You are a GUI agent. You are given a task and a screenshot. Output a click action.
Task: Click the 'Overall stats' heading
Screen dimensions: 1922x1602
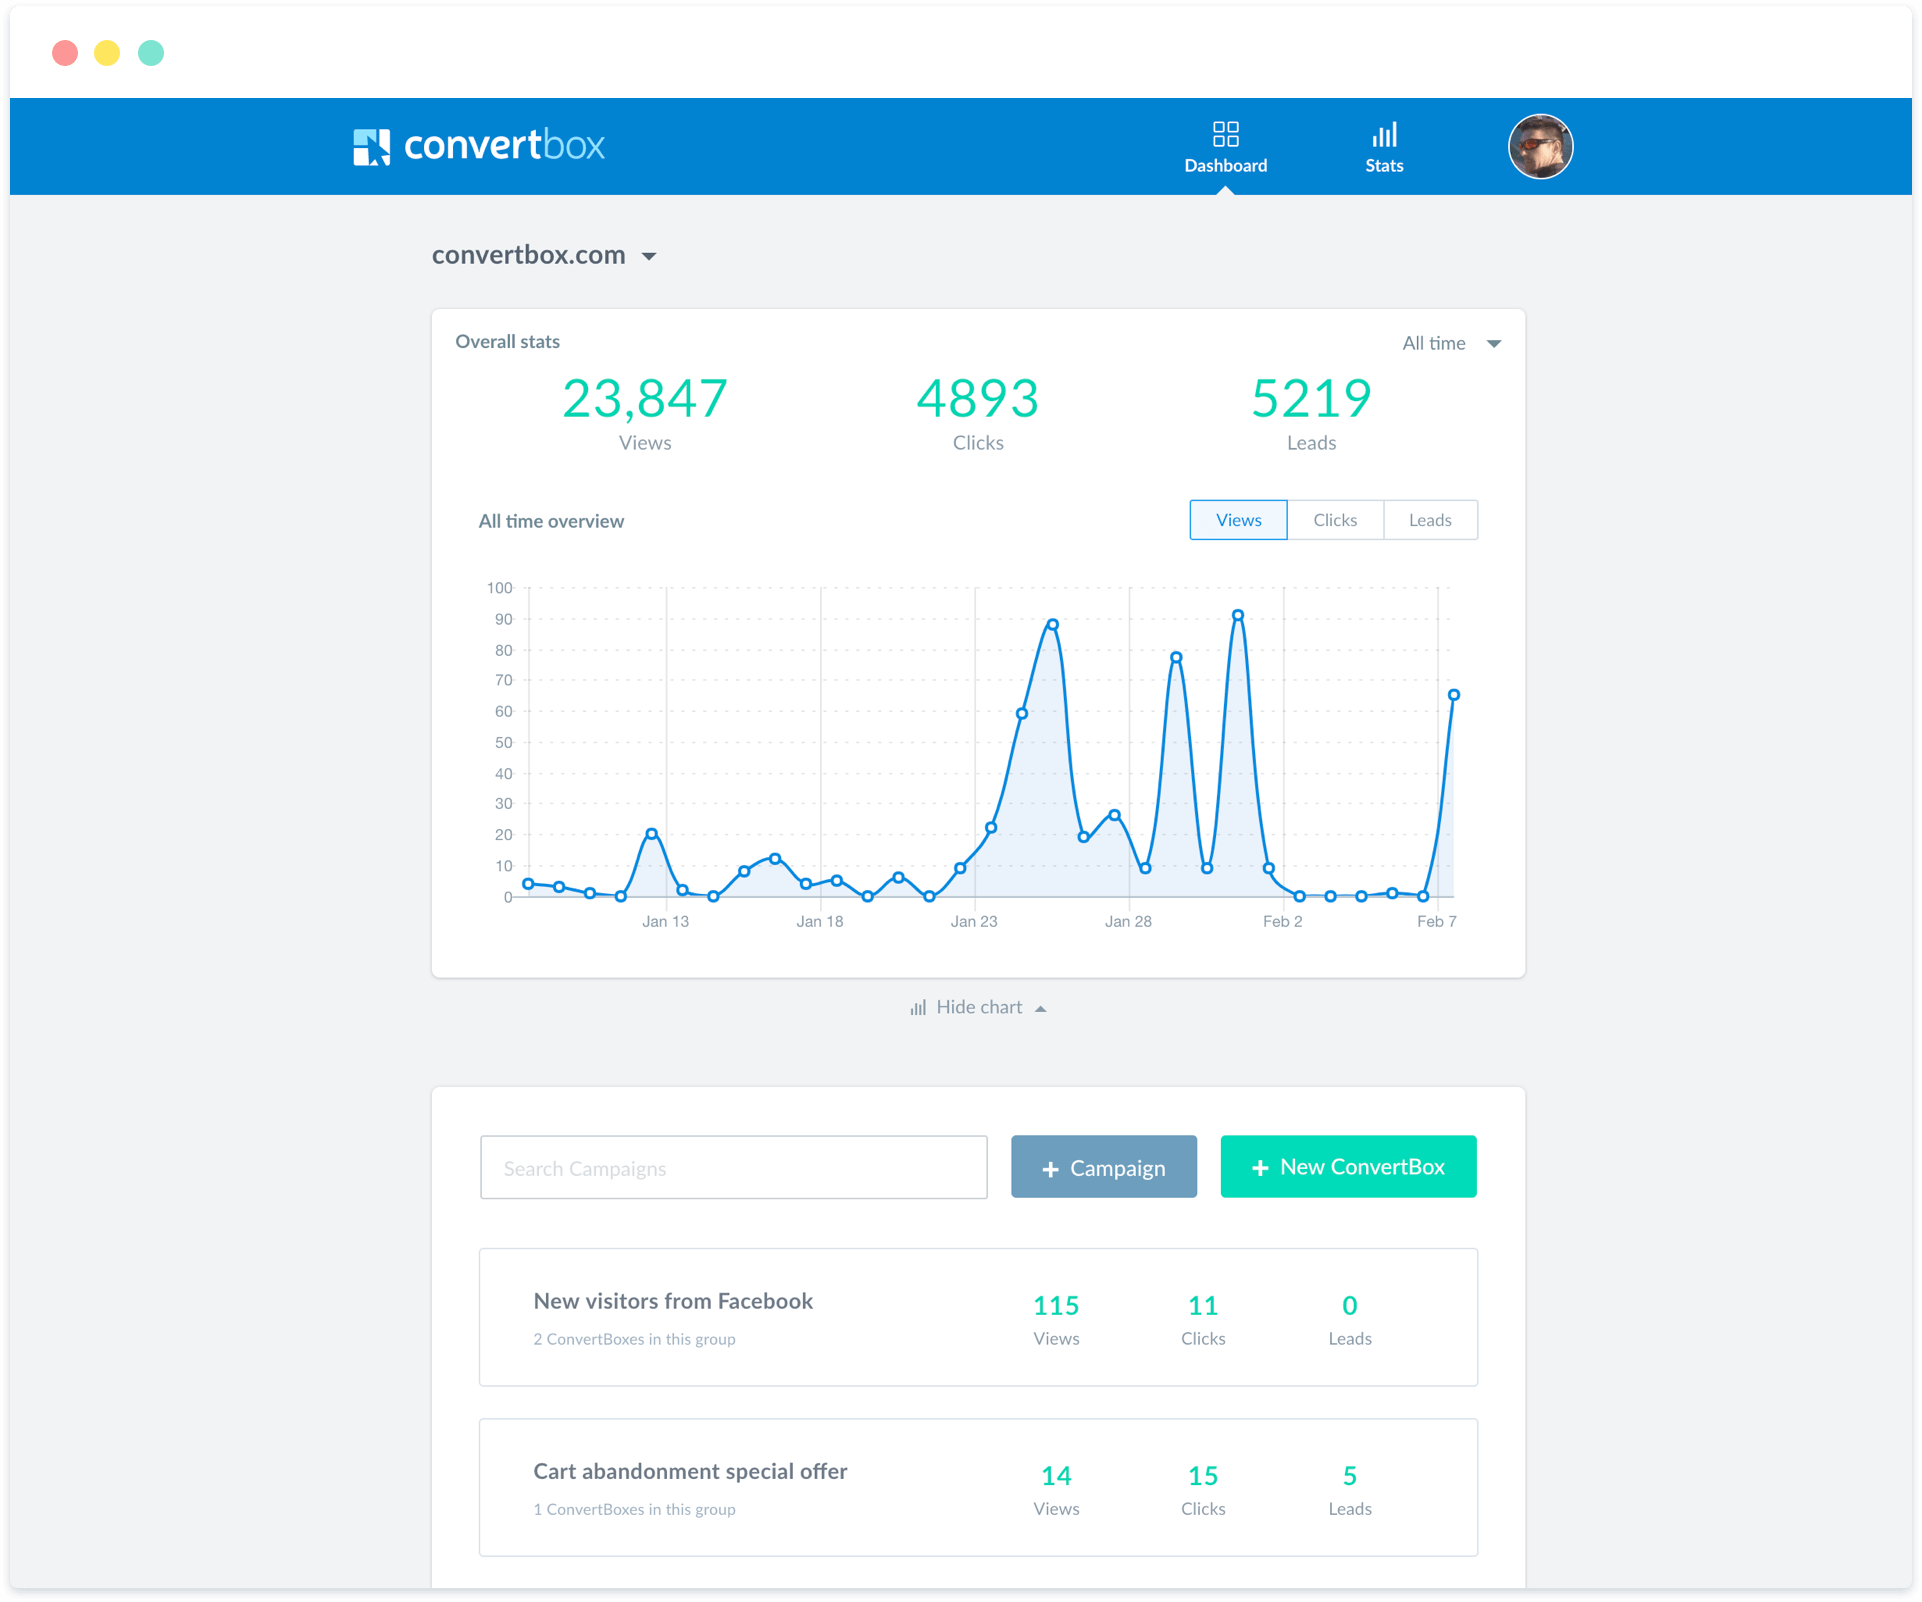pos(508,342)
